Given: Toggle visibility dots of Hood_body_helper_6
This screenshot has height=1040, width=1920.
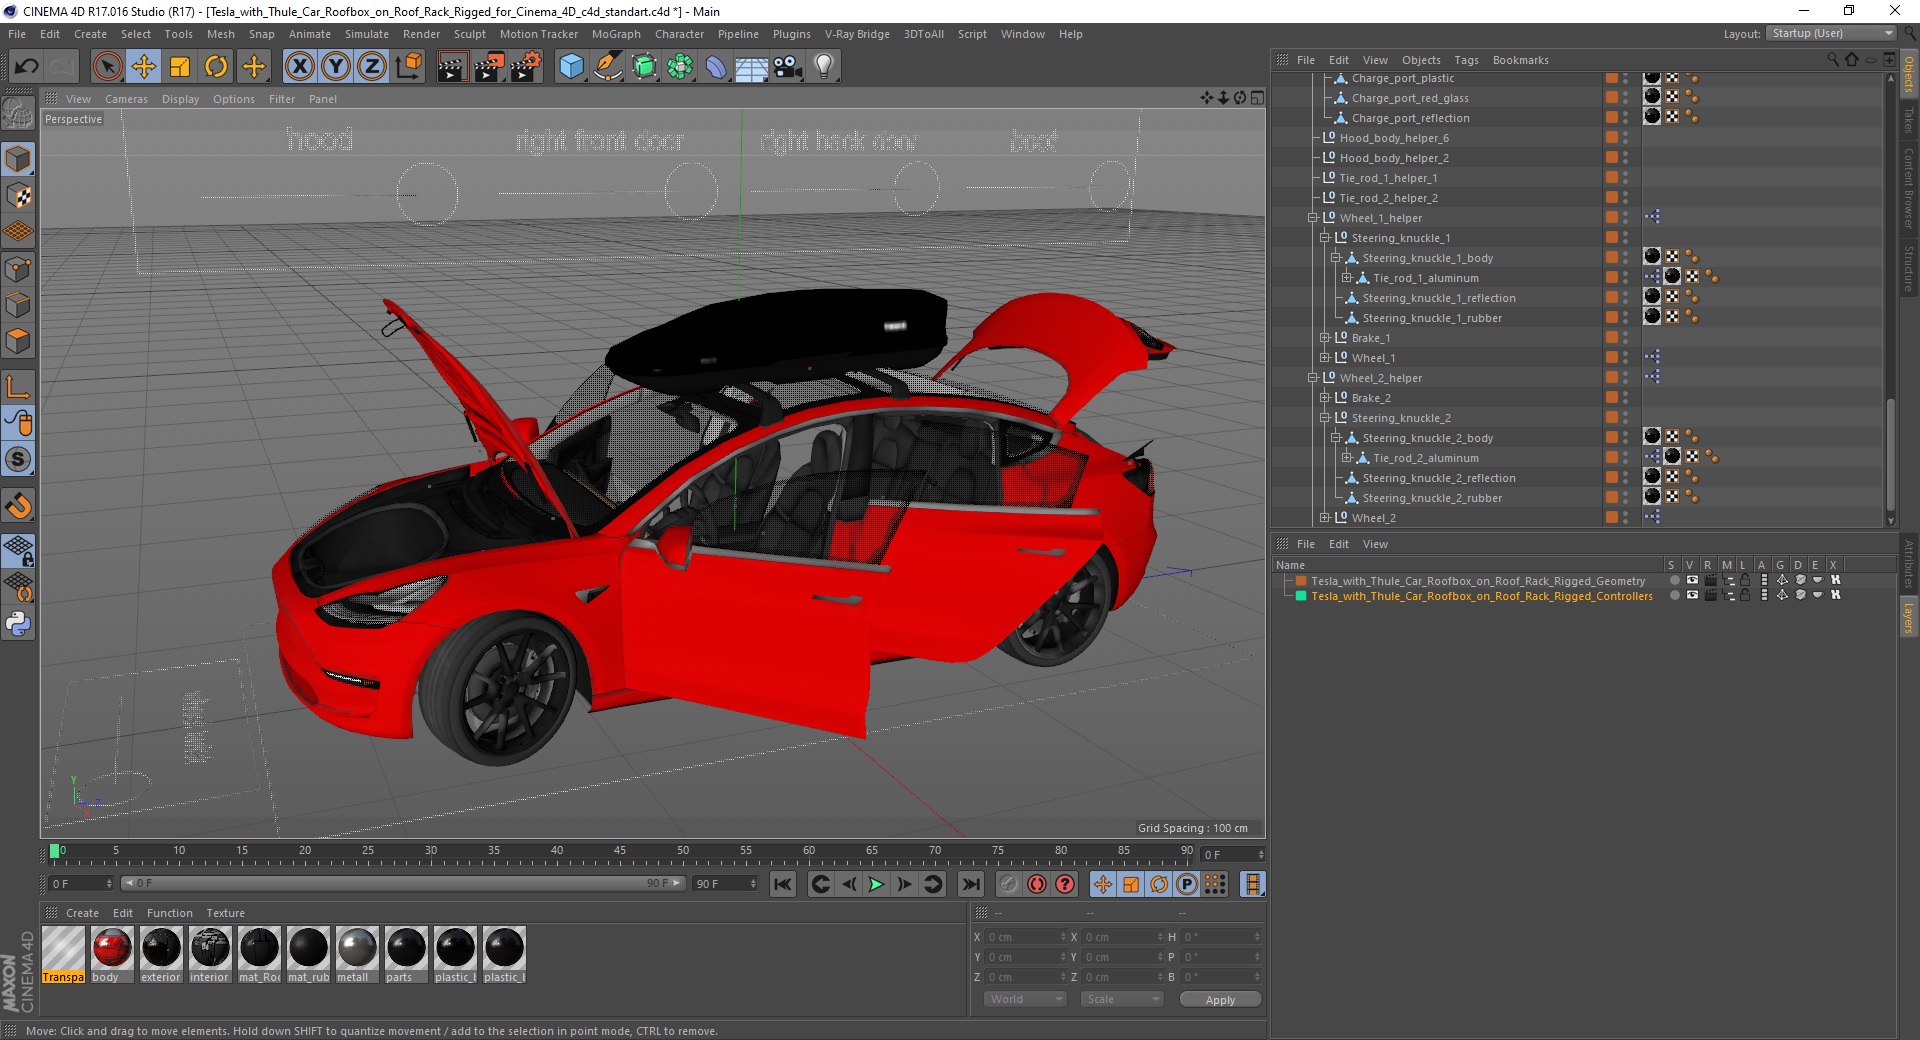Looking at the screenshot, I should [x=1625, y=138].
